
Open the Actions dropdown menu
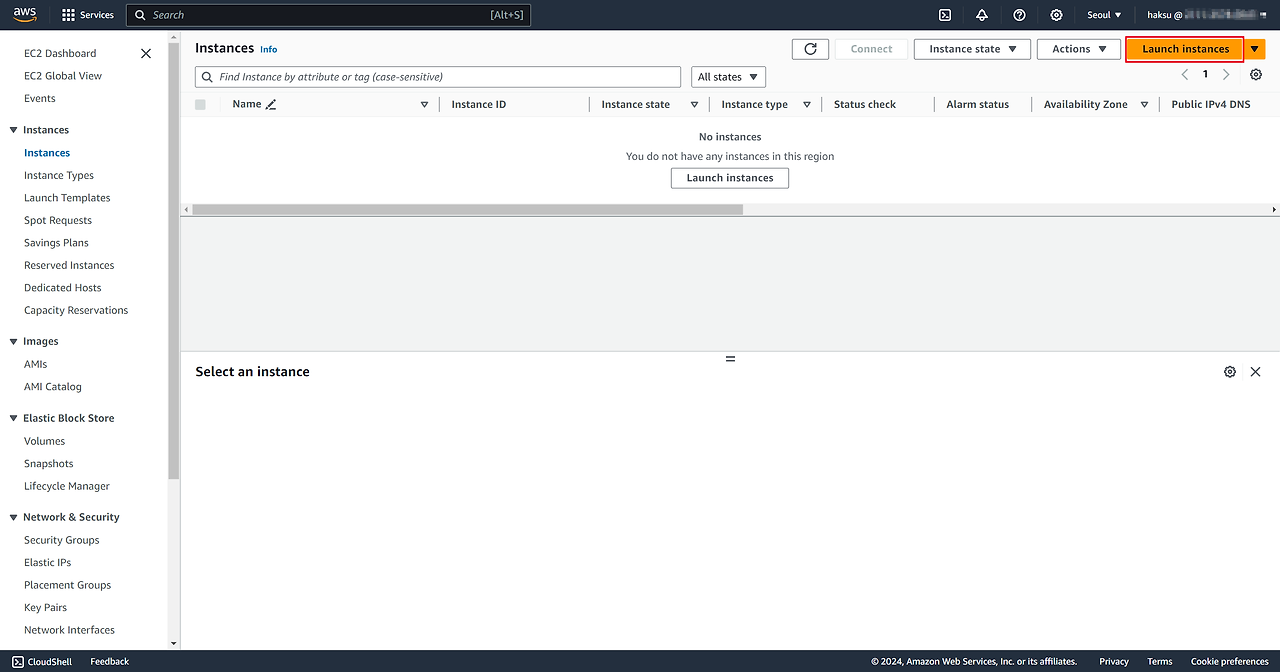point(1079,49)
